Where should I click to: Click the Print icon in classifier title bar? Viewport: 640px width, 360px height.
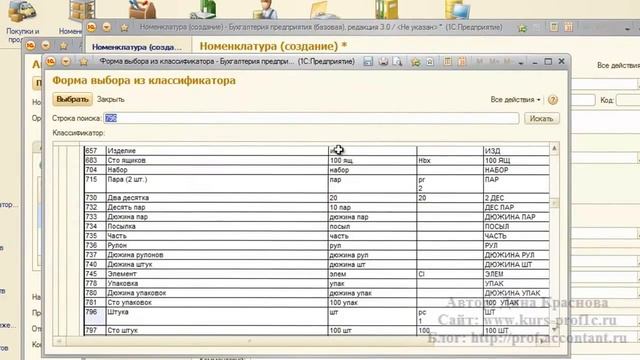click(x=383, y=62)
